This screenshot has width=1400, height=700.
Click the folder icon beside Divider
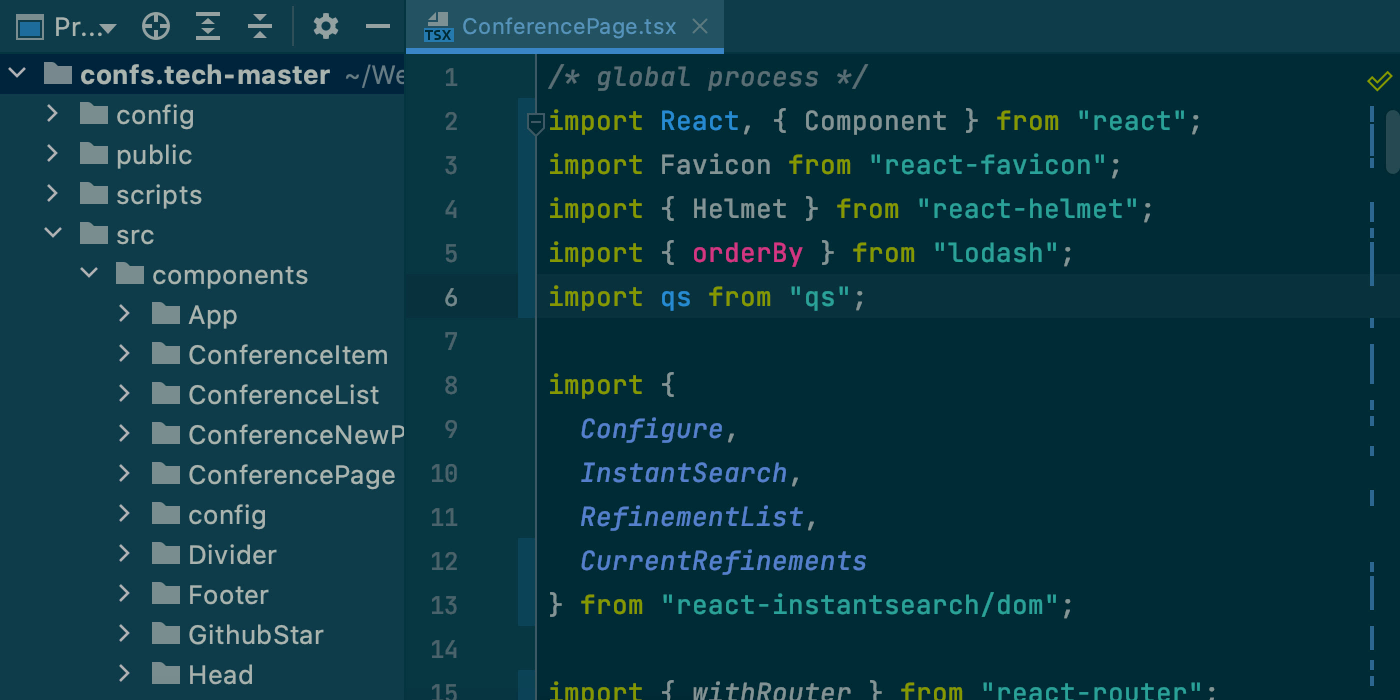tap(165, 554)
